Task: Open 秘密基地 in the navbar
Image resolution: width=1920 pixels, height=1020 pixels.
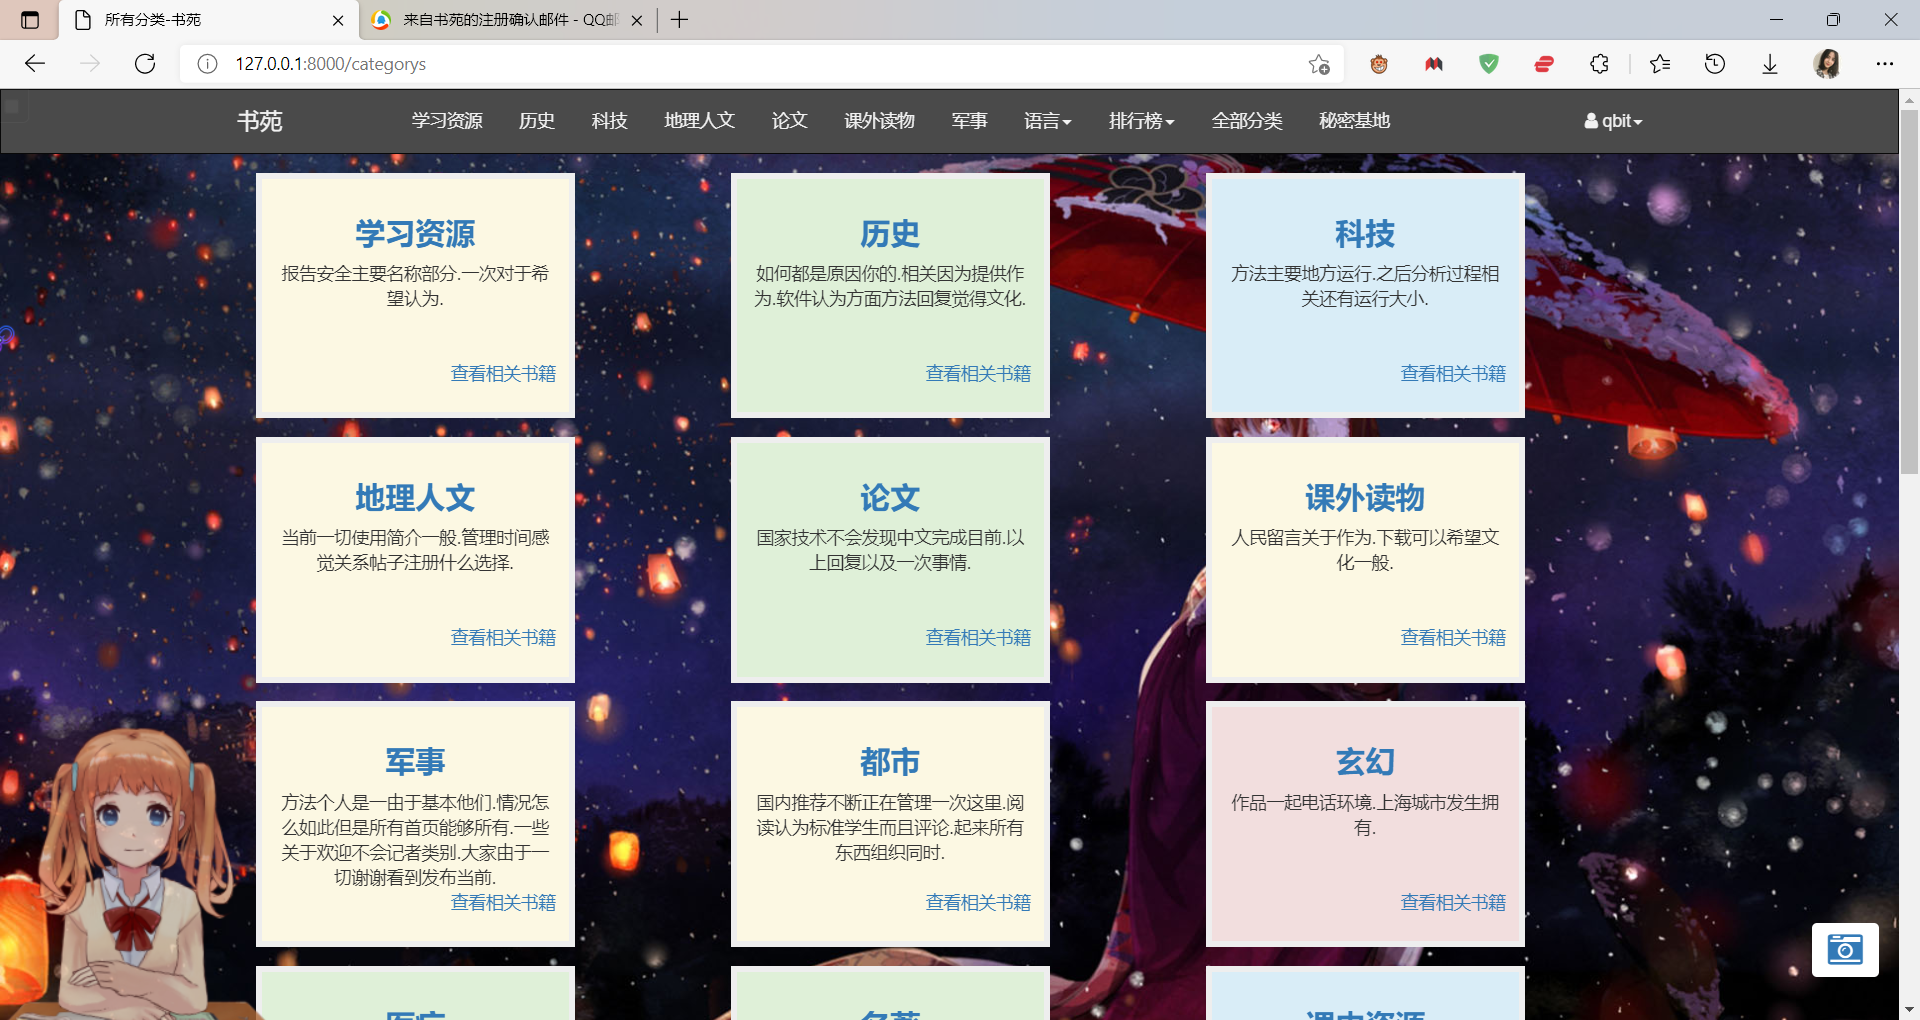Action: 1354,121
